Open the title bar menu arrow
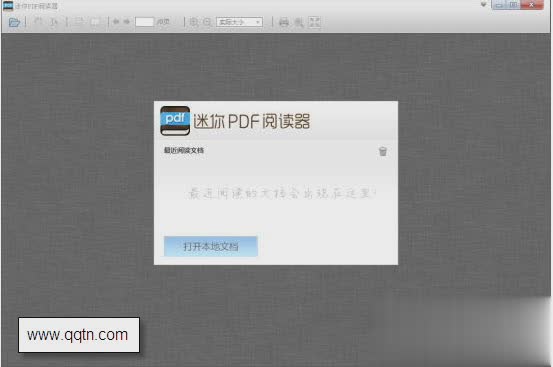This screenshot has width=553, height=367. coord(484,5)
